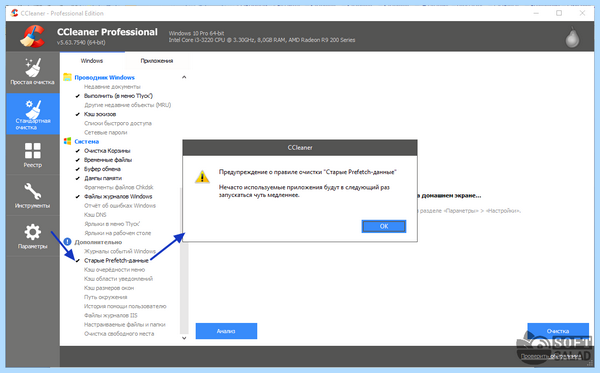Uncheck Буфер обмена

(x=78, y=169)
